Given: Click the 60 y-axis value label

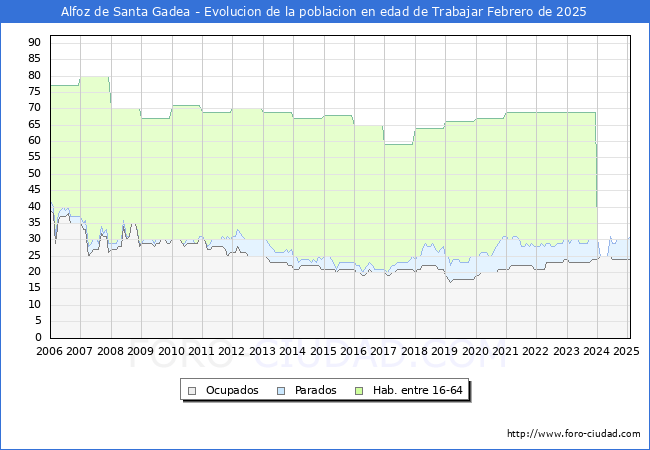Looking at the screenshot, I should 34,140.
